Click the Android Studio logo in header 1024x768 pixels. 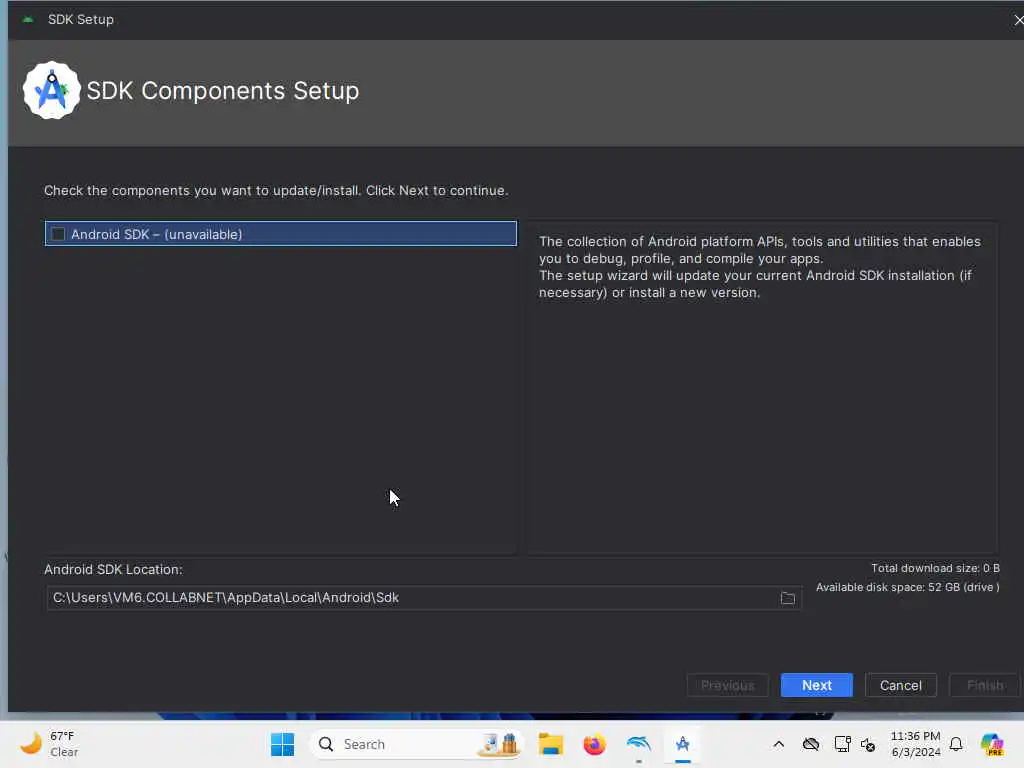(52, 90)
